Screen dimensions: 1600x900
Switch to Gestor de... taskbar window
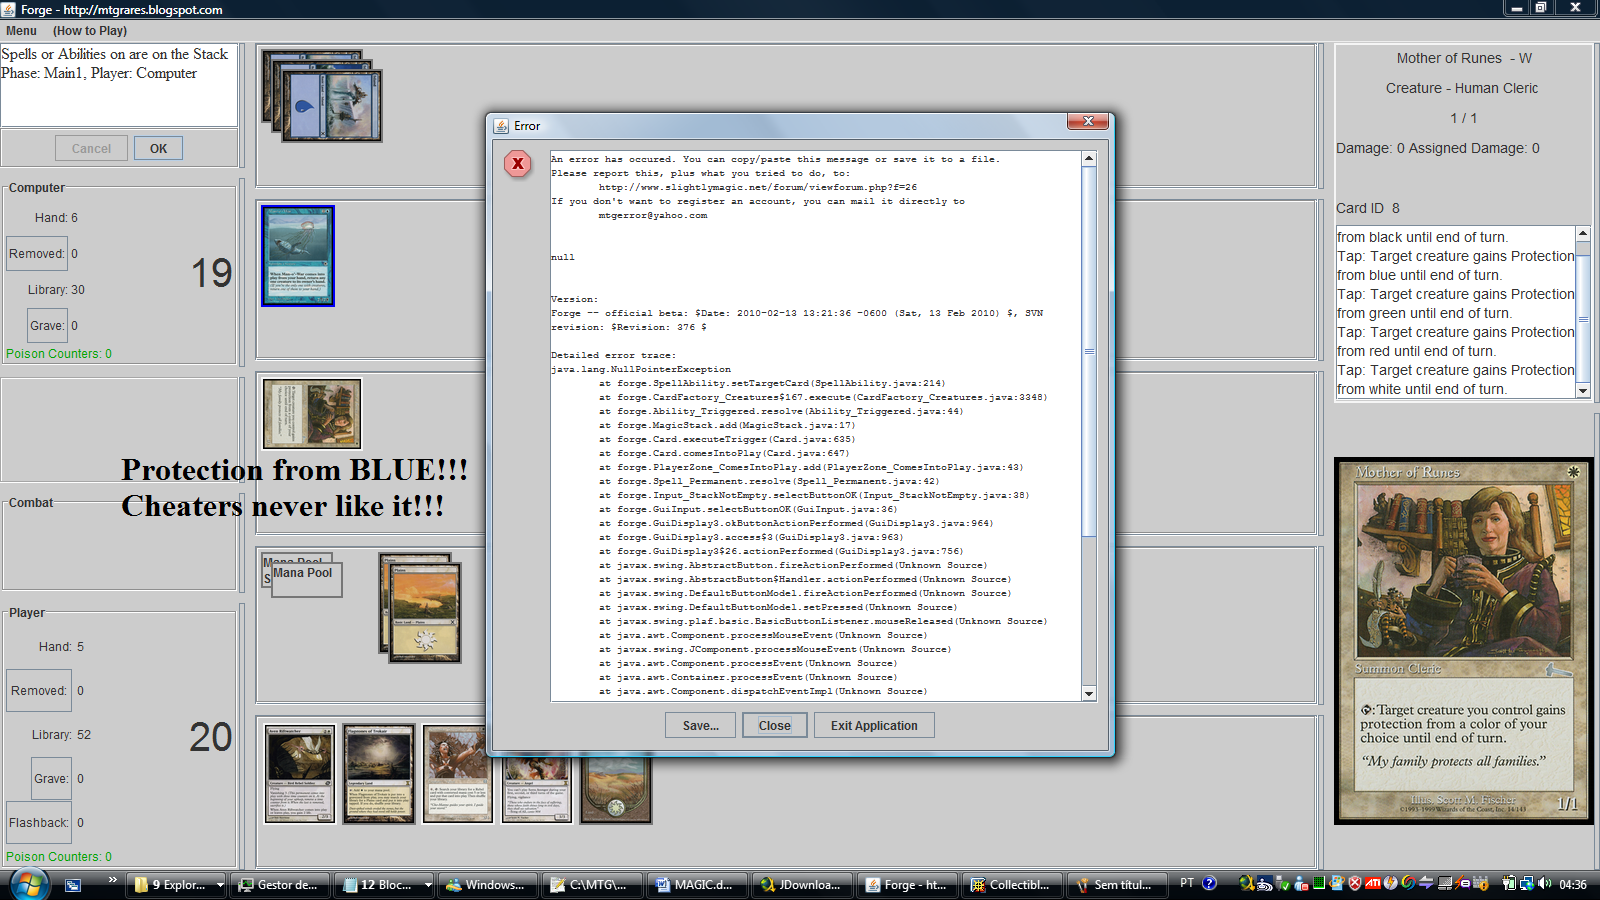tap(278, 885)
